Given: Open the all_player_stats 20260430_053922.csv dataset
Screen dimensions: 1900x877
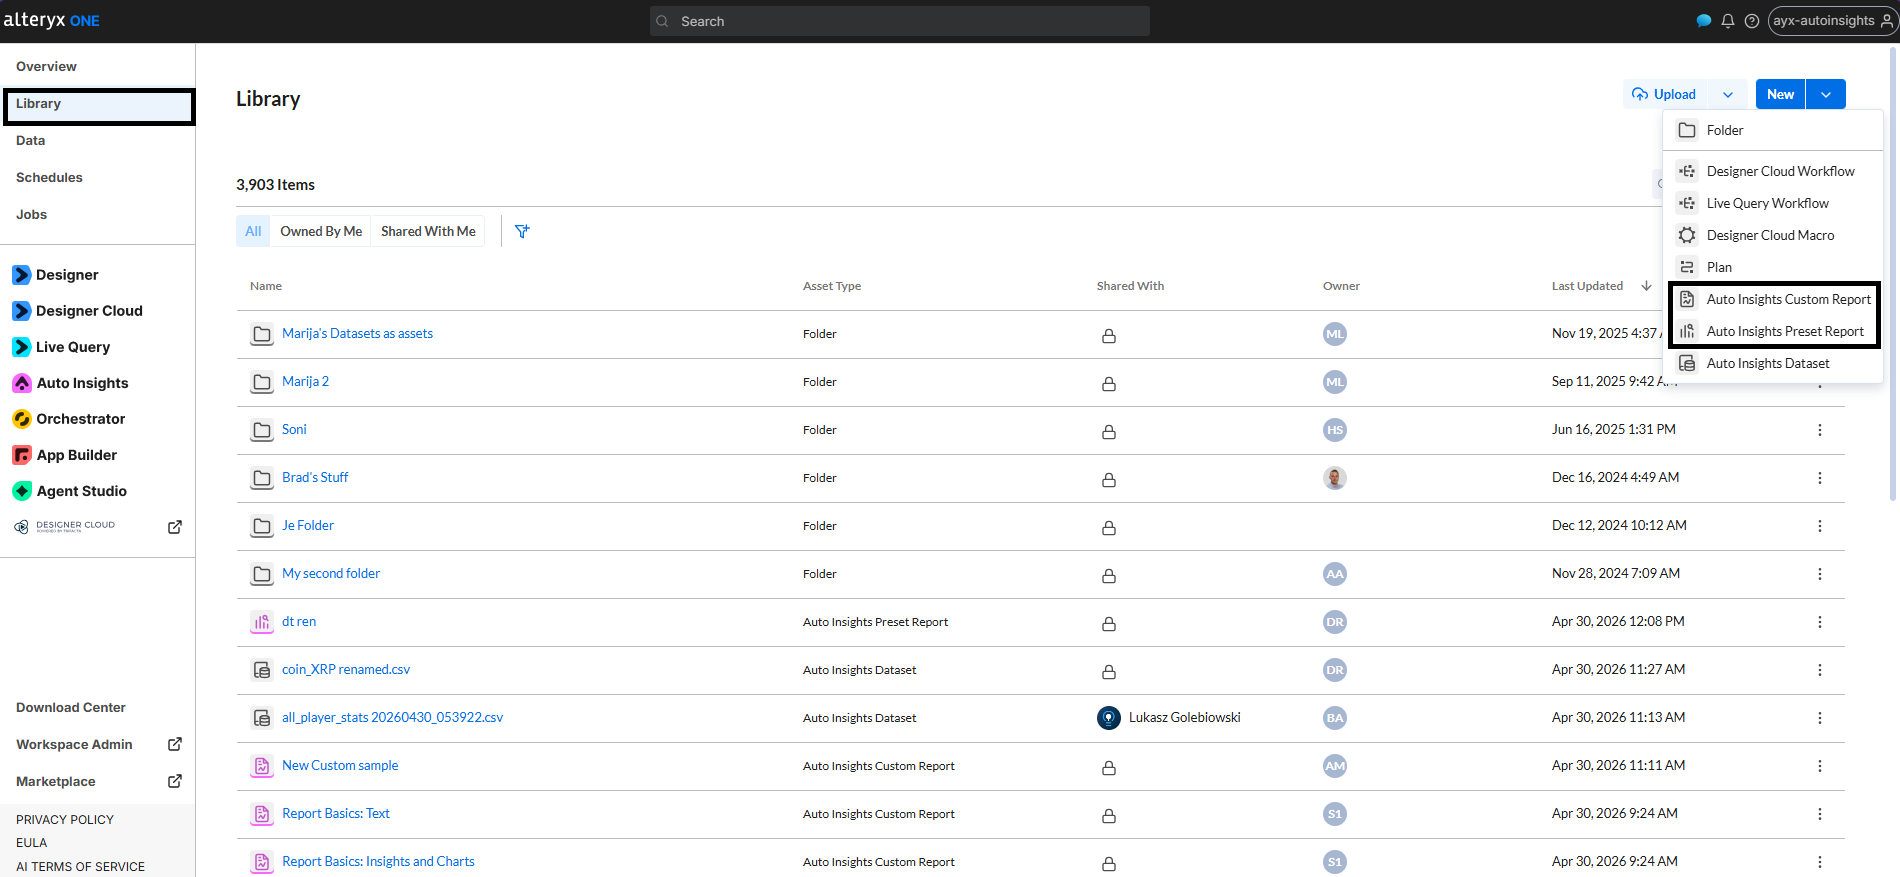Looking at the screenshot, I should click(392, 718).
